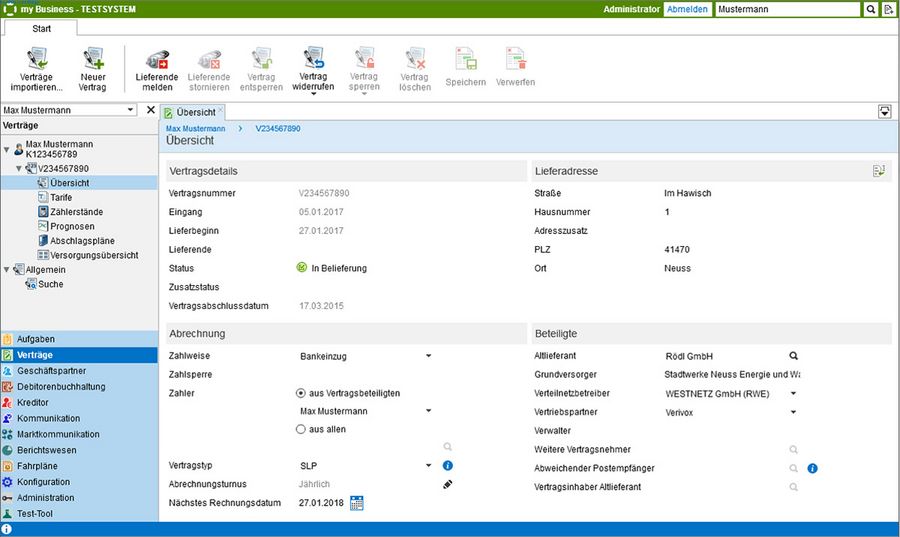
Task: Create a new contract with Neuer Vertrag
Action: (x=92, y=69)
